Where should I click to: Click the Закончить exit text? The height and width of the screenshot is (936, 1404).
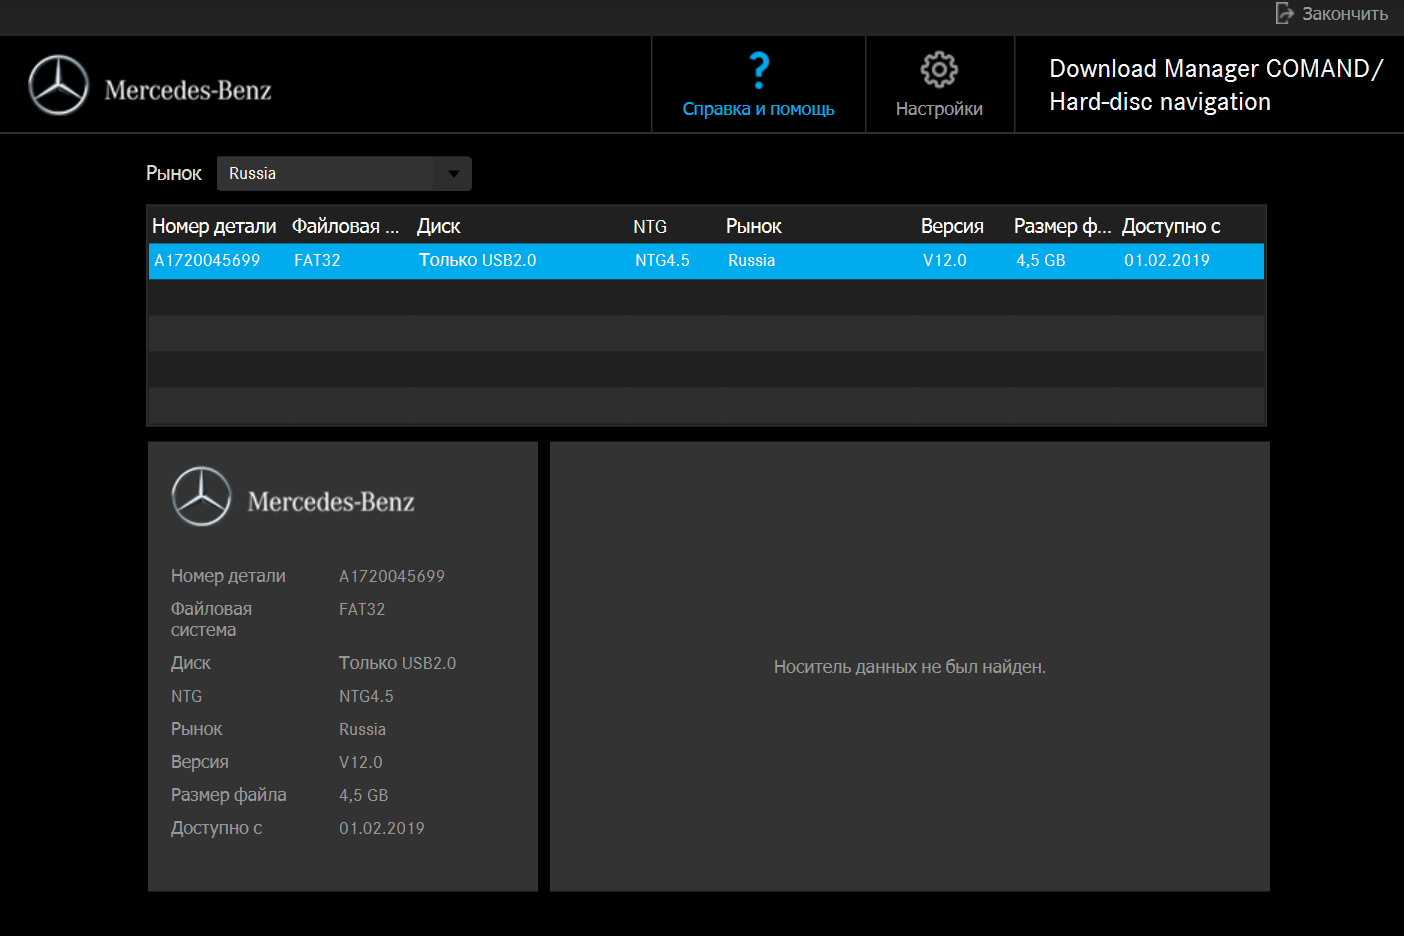tap(1345, 14)
